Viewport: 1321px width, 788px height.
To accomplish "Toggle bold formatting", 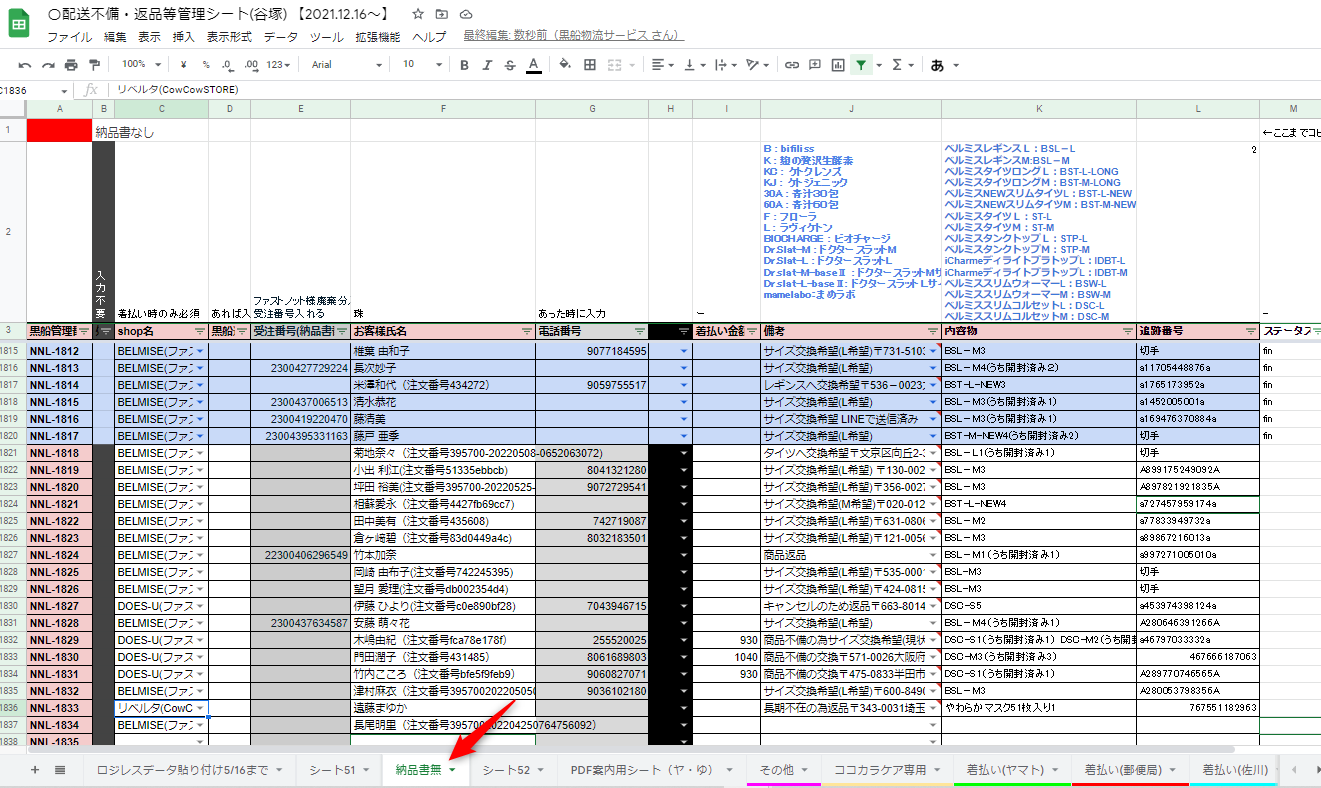I will point(464,64).
